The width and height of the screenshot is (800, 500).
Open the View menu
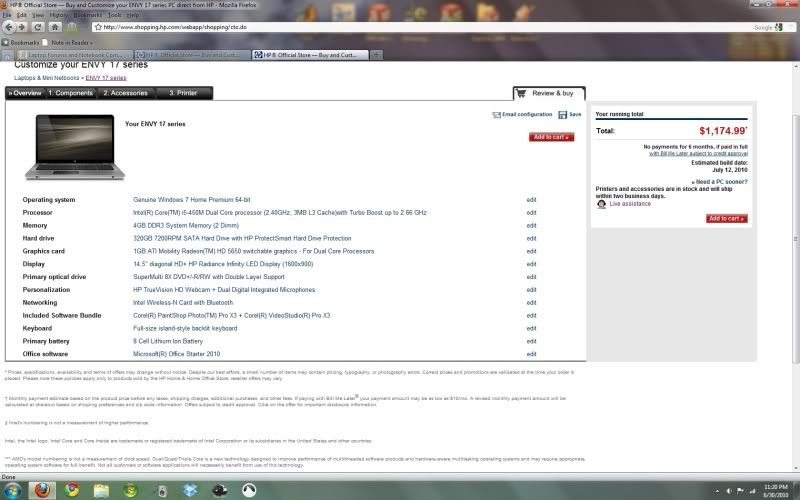(38, 15)
